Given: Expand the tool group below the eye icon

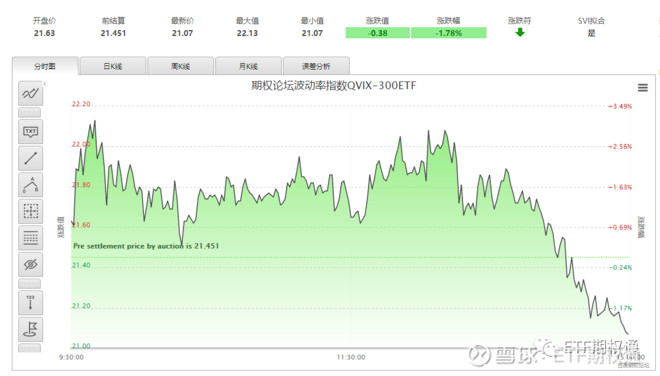Looking at the screenshot, I should (30, 283).
